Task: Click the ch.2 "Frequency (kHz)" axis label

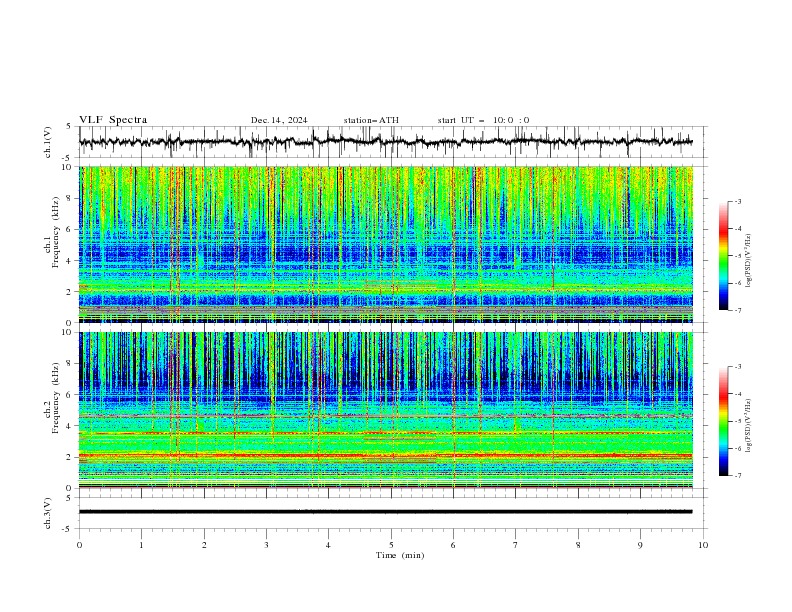Action: tap(55, 398)
